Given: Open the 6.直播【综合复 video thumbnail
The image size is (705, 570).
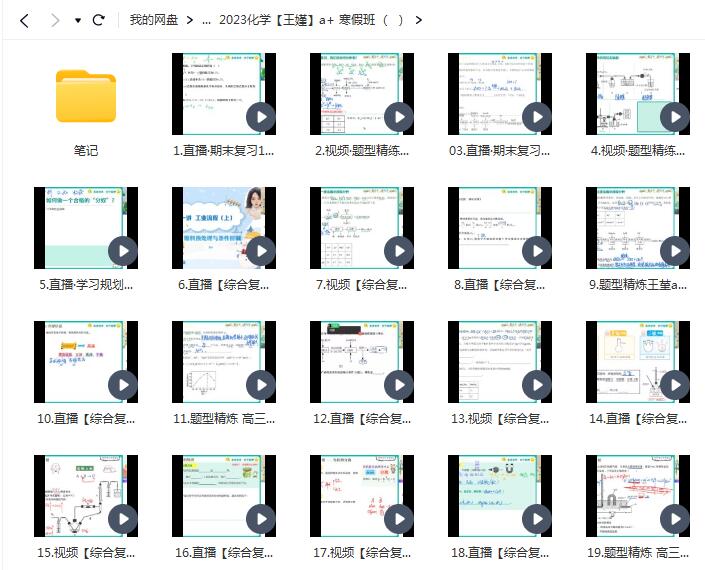Looking at the screenshot, I should (x=224, y=228).
